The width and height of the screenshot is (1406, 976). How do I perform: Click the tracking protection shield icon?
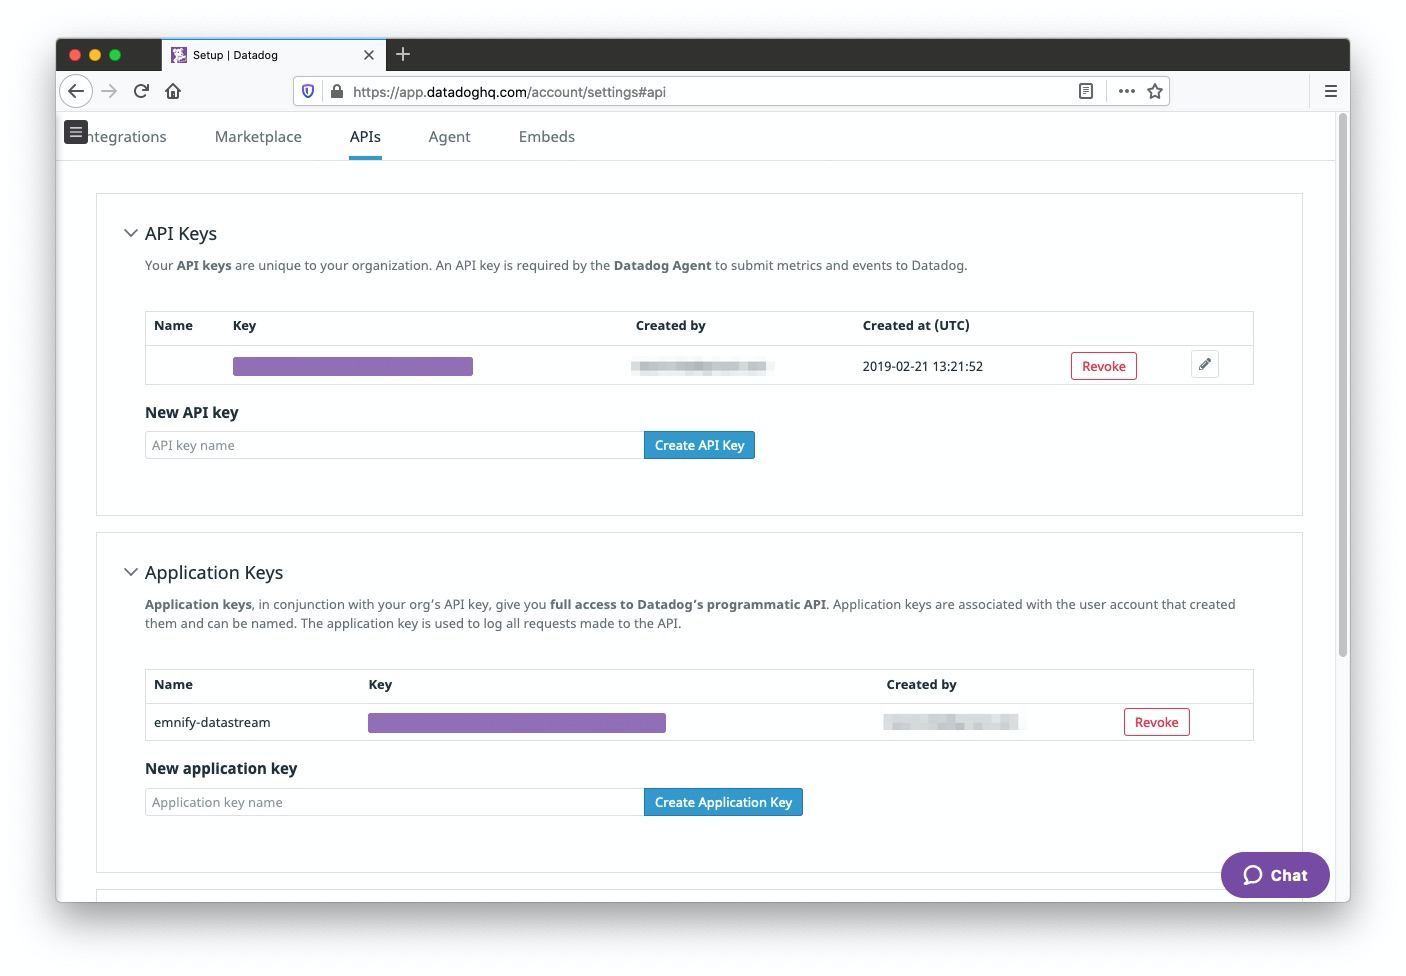307,91
